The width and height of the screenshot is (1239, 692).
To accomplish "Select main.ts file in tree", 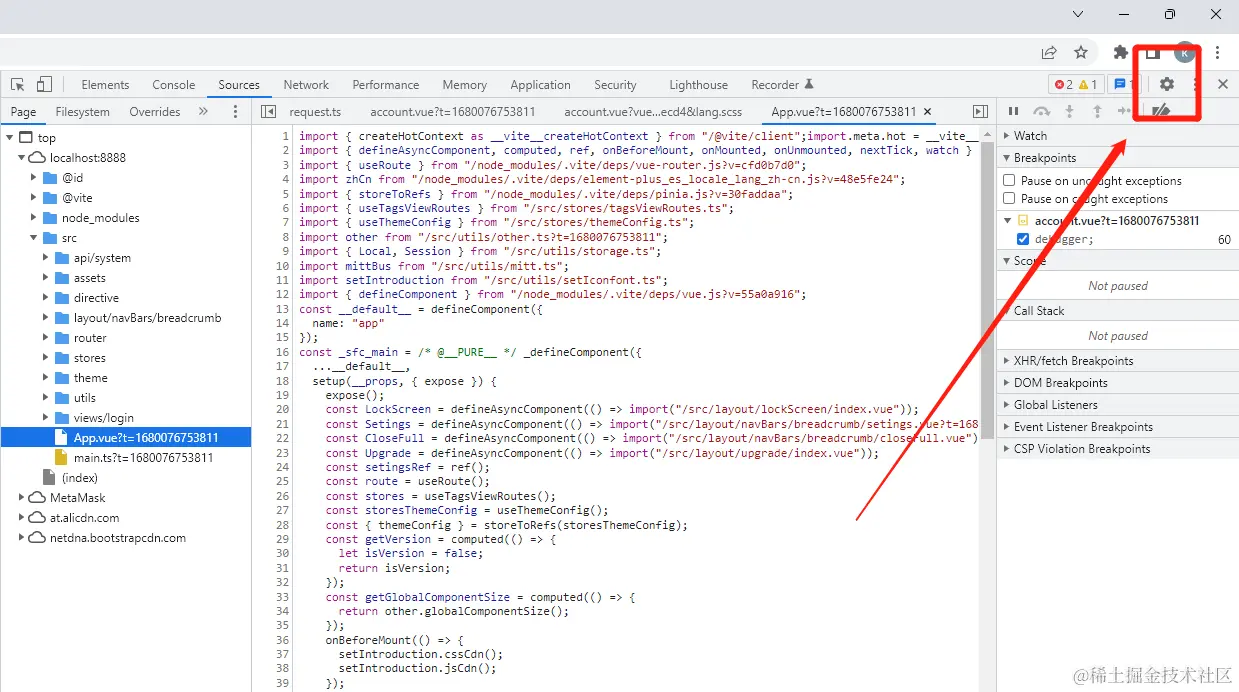I will pyautogui.click(x=143, y=458).
